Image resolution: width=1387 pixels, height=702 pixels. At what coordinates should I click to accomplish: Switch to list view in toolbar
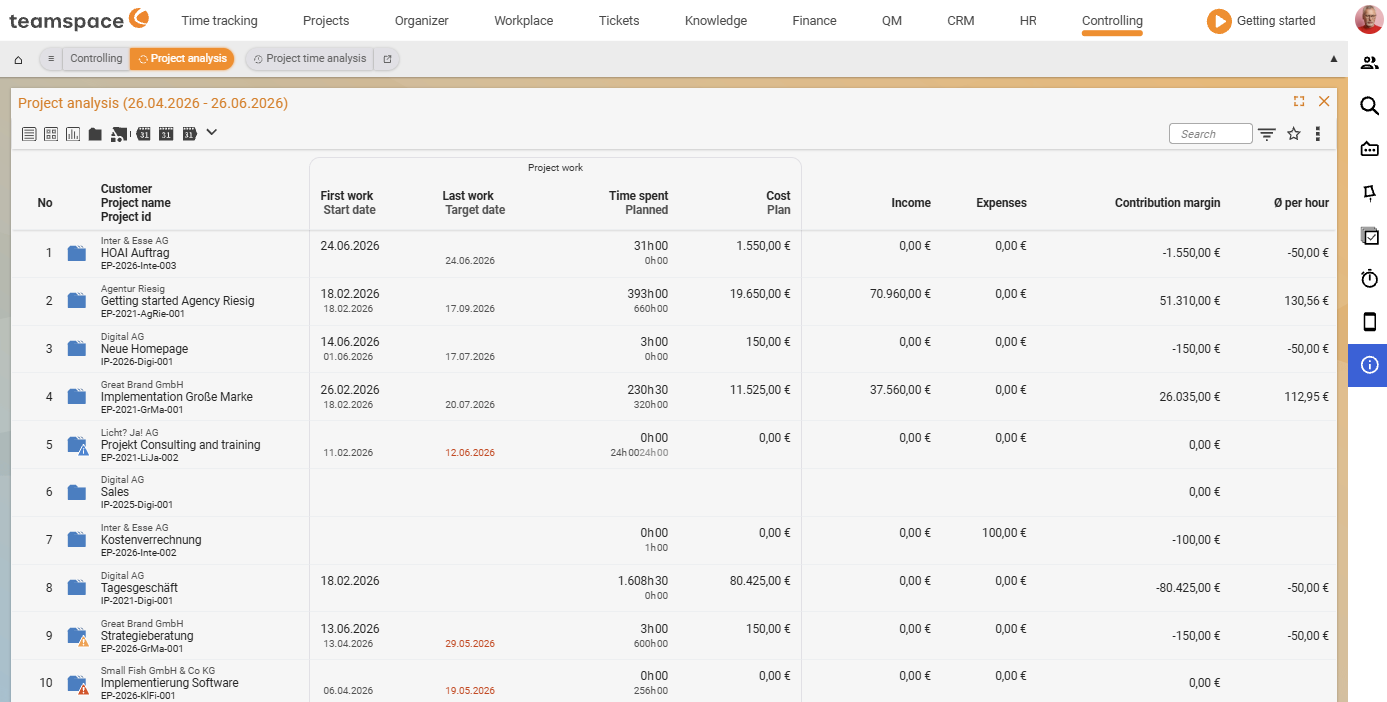29,134
